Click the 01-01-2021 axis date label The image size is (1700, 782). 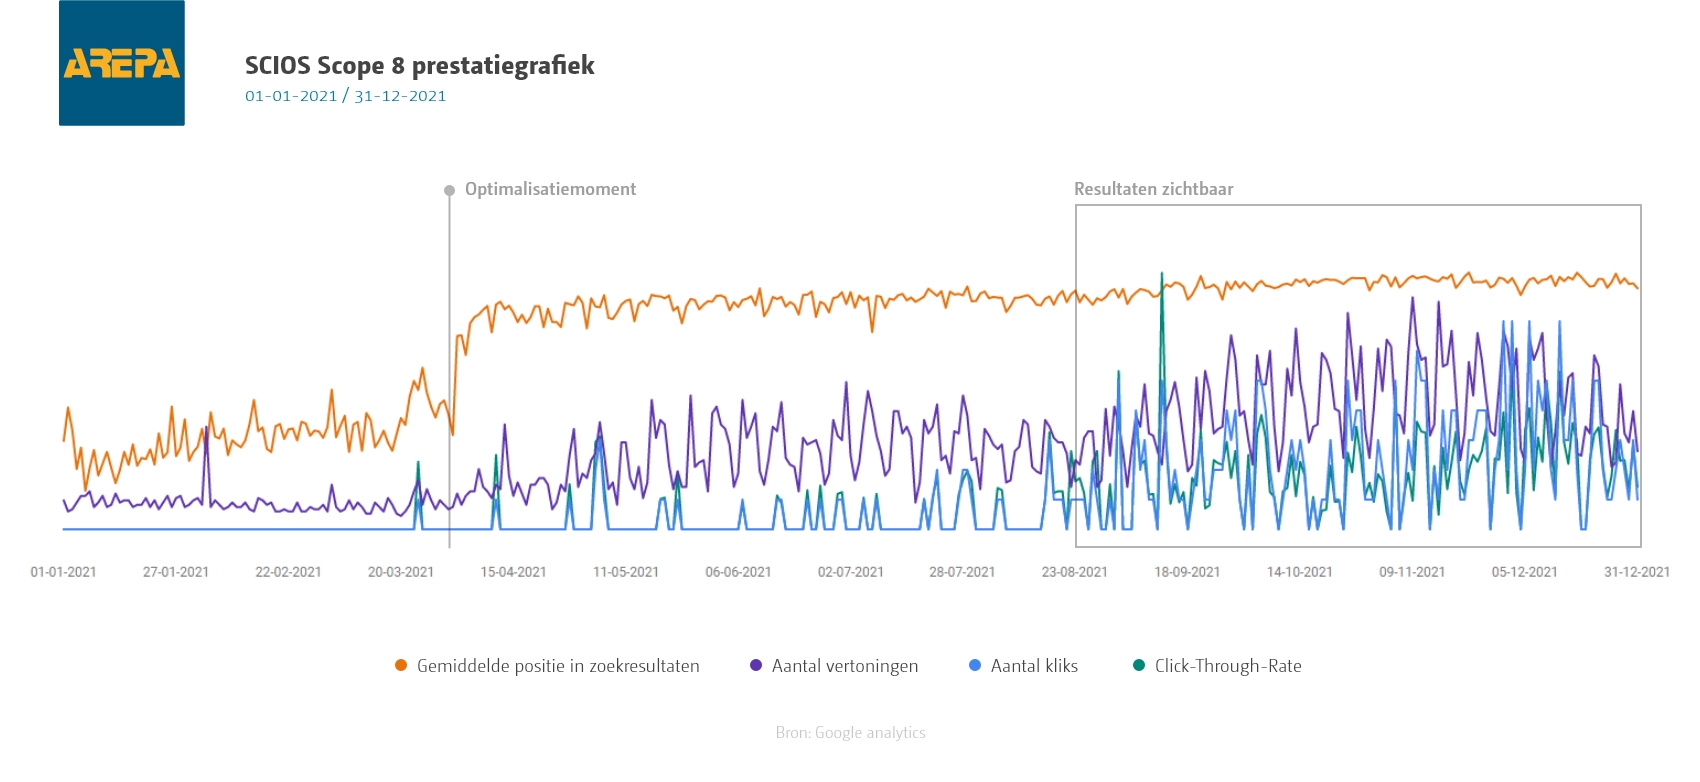point(64,572)
